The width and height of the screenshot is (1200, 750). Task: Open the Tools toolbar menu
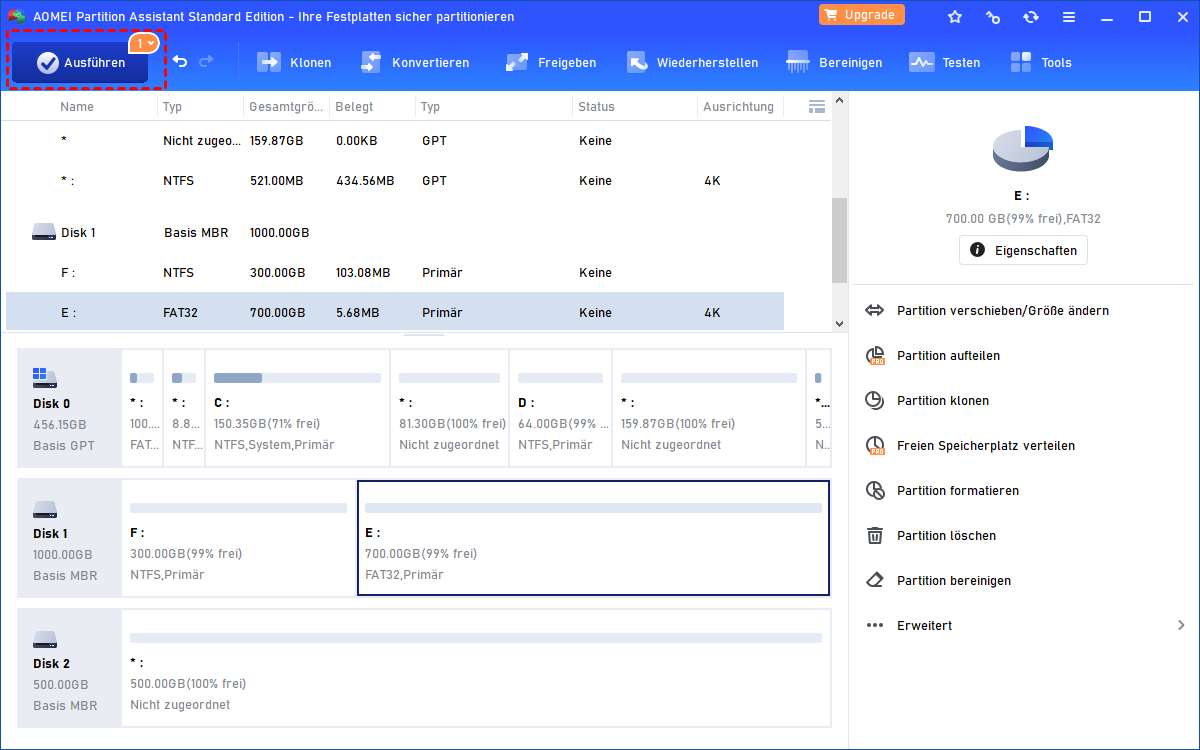[x=1040, y=62]
